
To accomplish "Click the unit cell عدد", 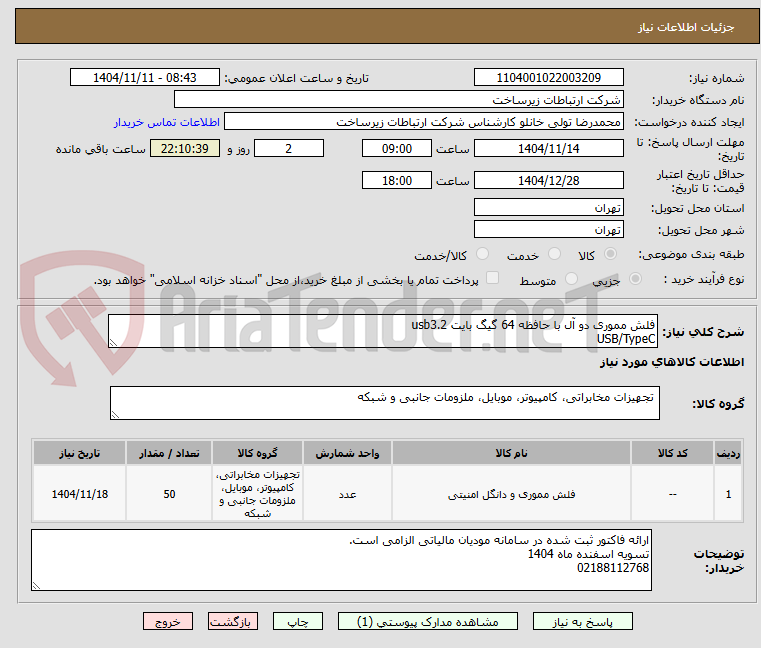I will (347, 494).
